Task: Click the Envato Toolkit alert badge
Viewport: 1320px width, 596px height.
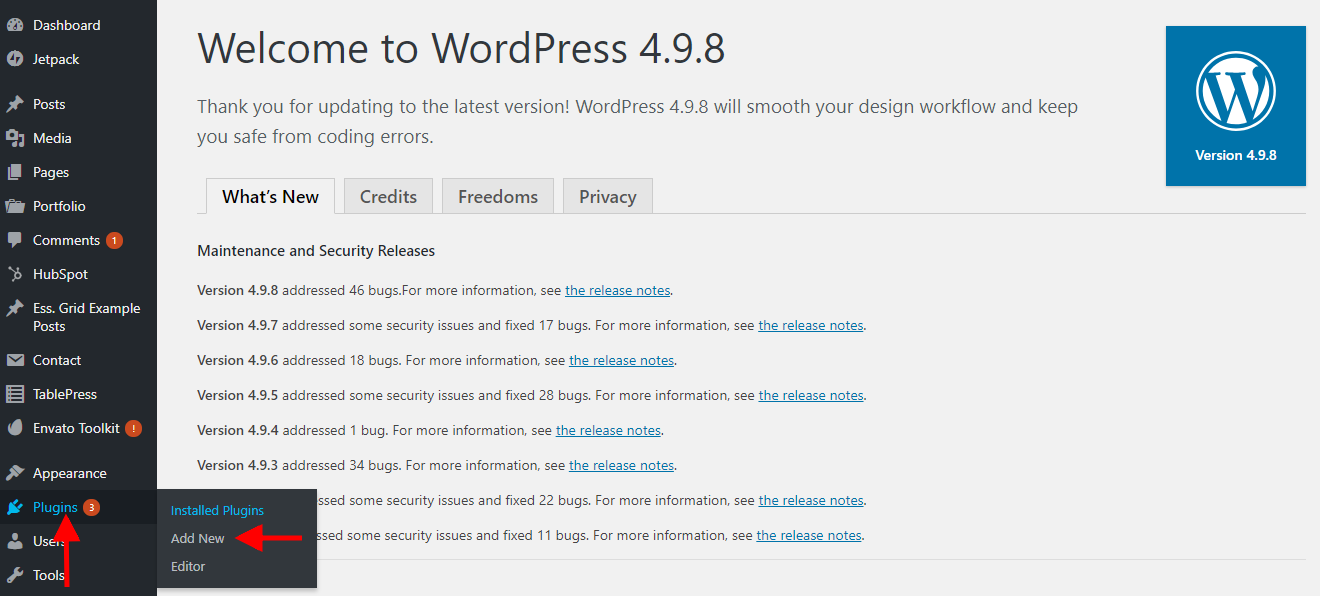Action: 133,428
